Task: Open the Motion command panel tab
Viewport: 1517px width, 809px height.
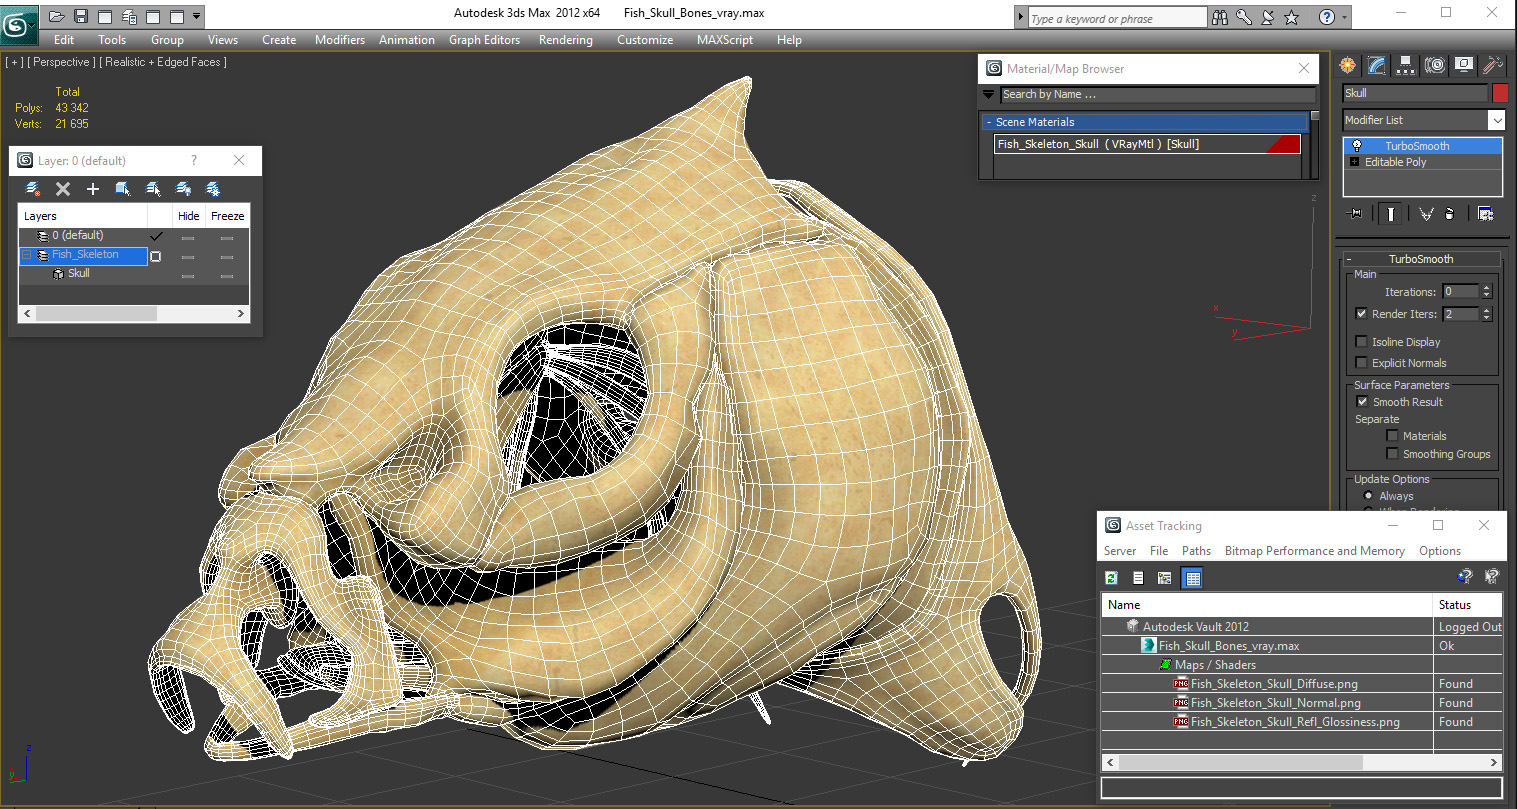Action: pyautogui.click(x=1435, y=66)
